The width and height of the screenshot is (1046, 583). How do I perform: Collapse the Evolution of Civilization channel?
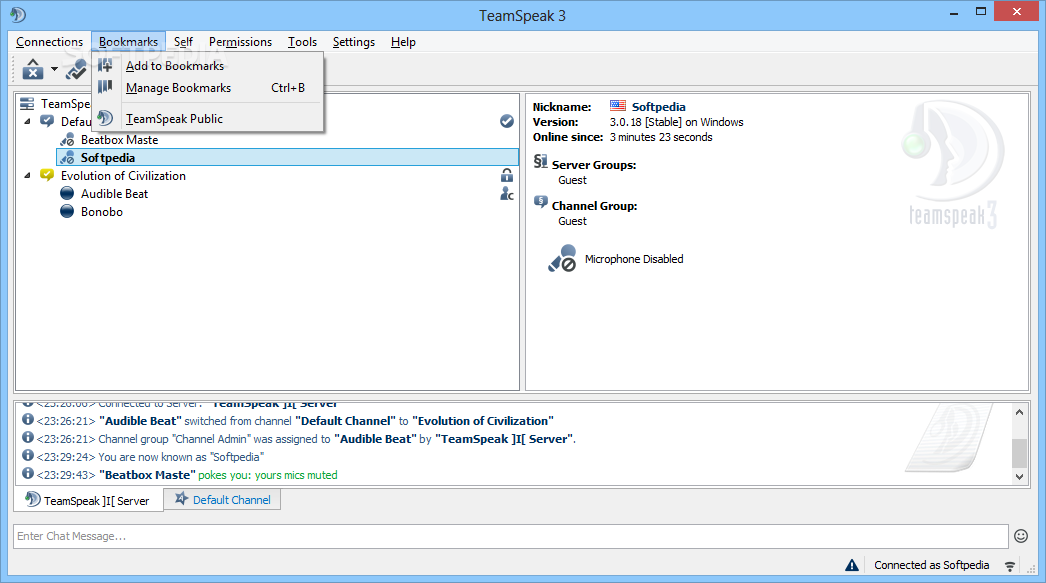pyautogui.click(x=27, y=175)
